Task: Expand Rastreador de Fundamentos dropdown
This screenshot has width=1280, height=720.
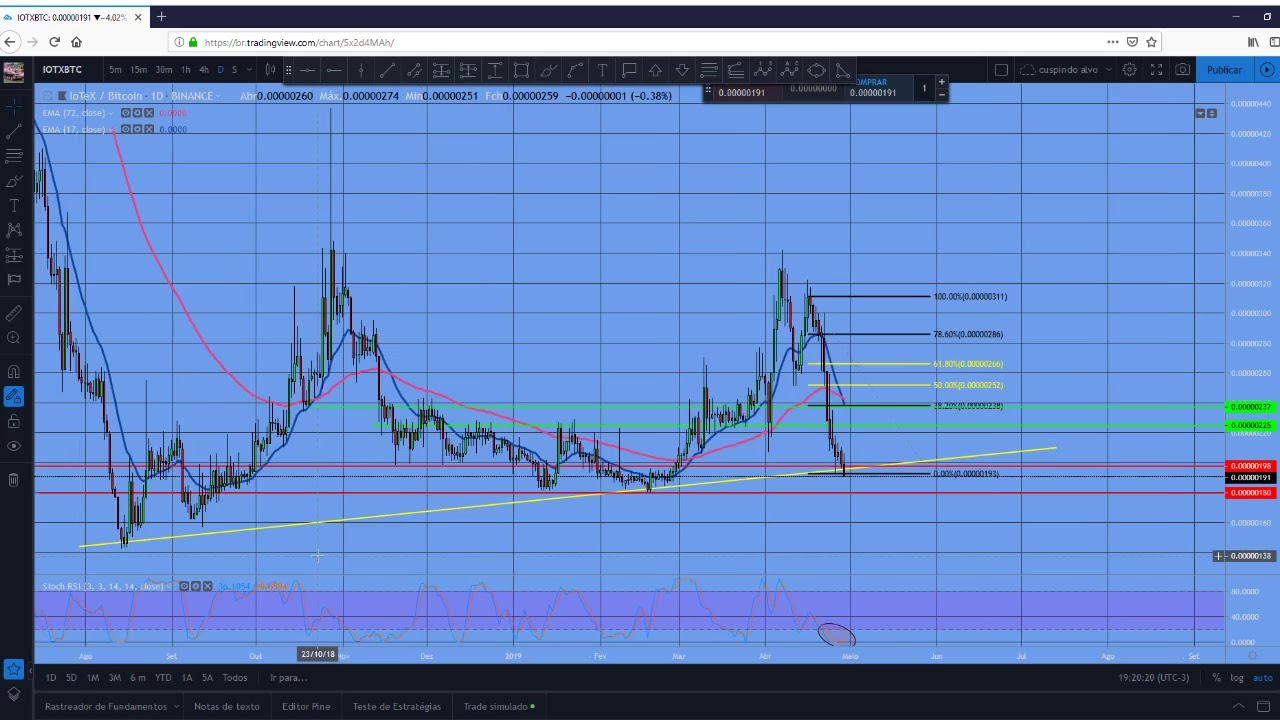Action: tap(176, 706)
